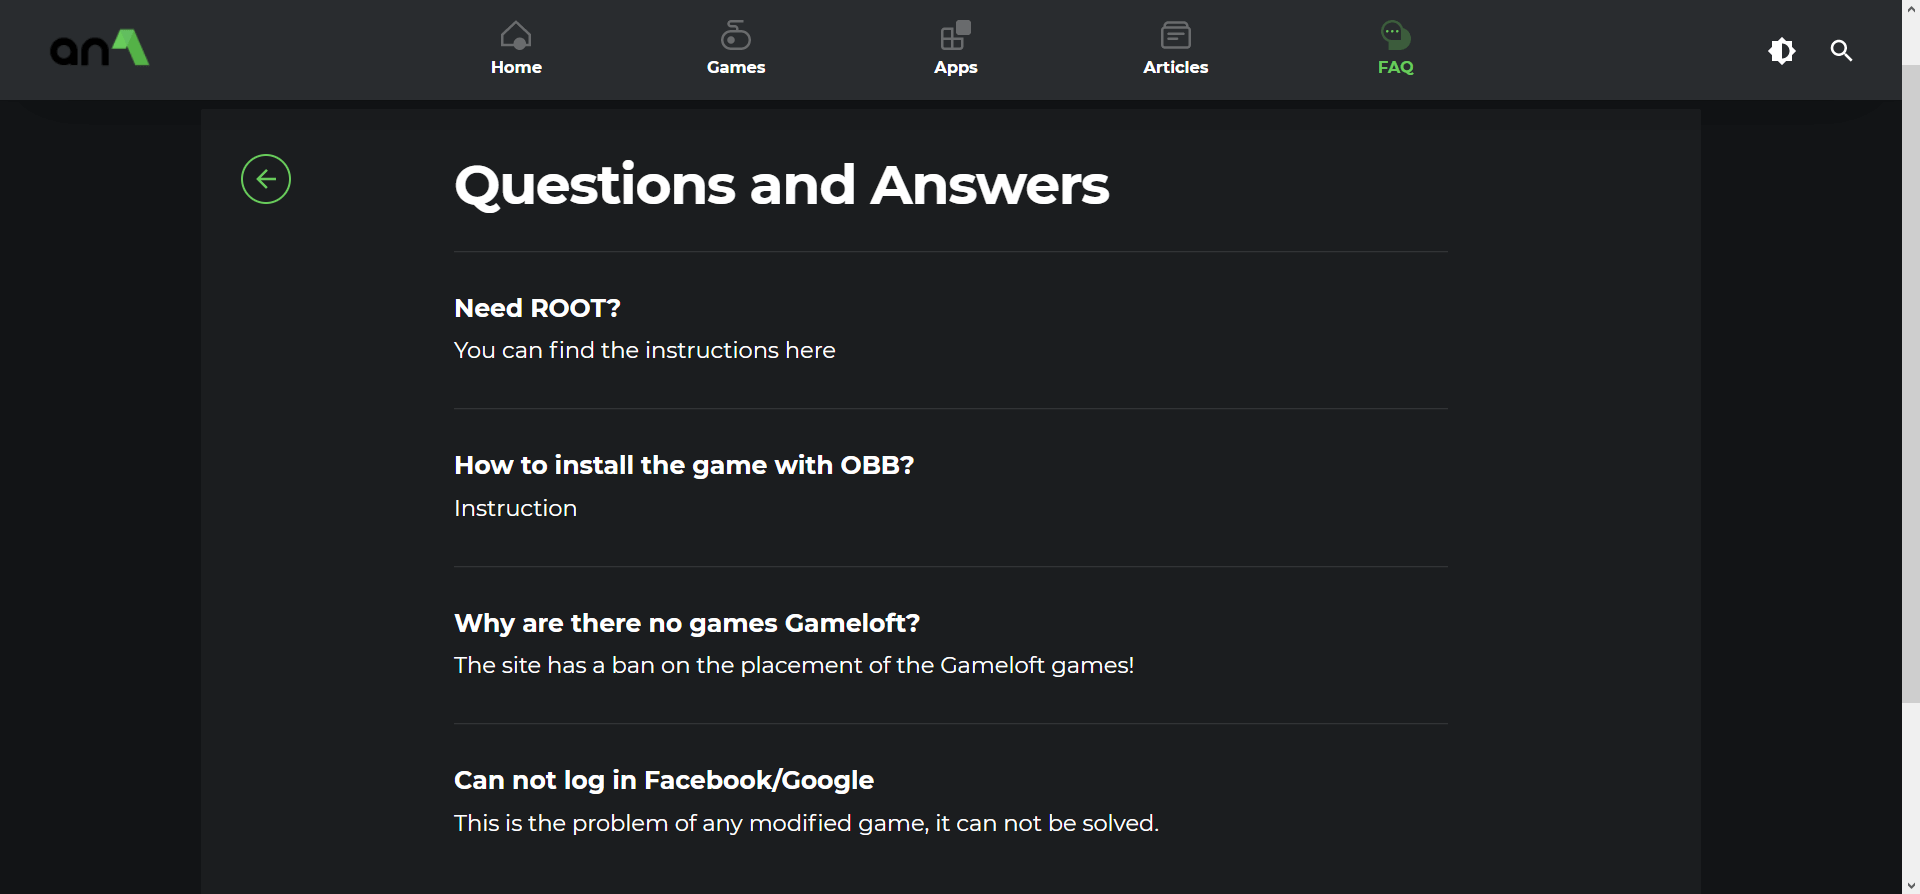This screenshot has height=894, width=1920.
Task: Toggle the dark/light theme switch
Action: coord(1782,50)
